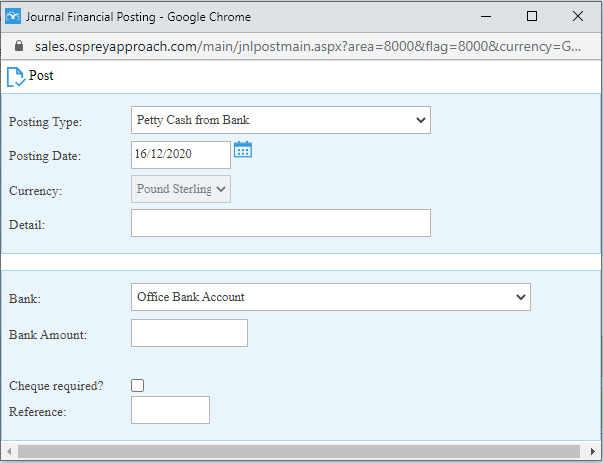This screenshot has height=463, width=603.
Task: Focus the Detail text field
Action: 281,223
